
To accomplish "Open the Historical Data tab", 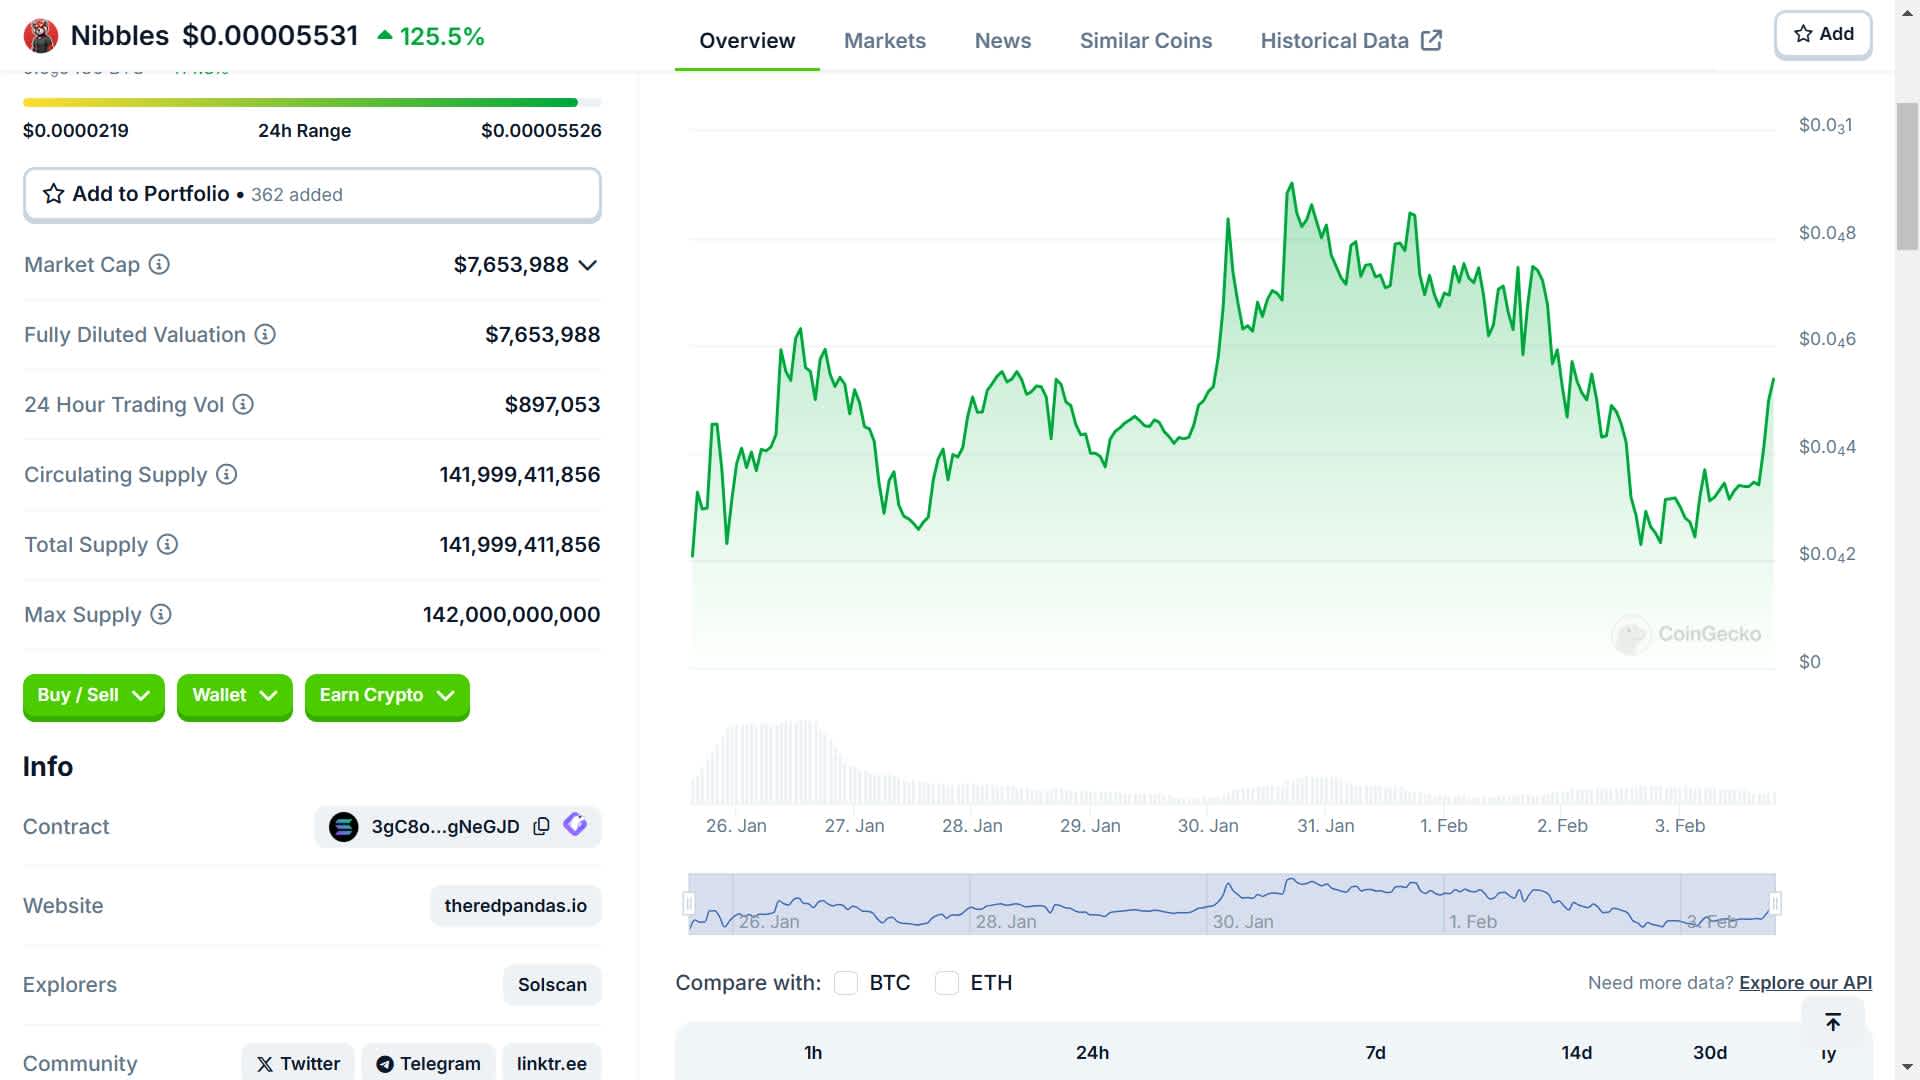I will pos(1351,41).
